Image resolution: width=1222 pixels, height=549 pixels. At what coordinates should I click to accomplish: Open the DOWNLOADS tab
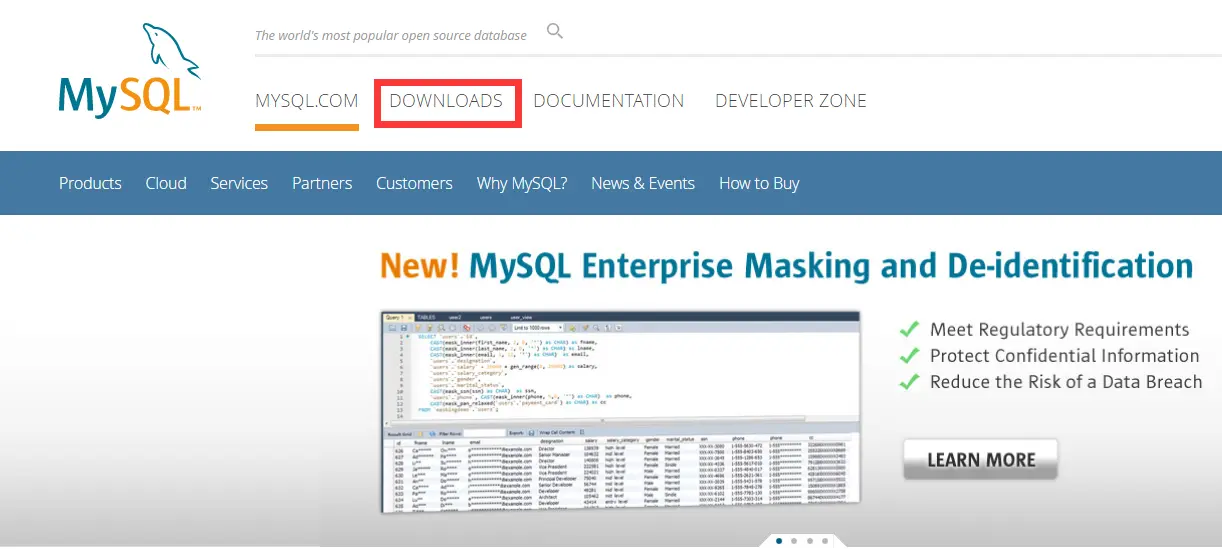coord(446,101)
